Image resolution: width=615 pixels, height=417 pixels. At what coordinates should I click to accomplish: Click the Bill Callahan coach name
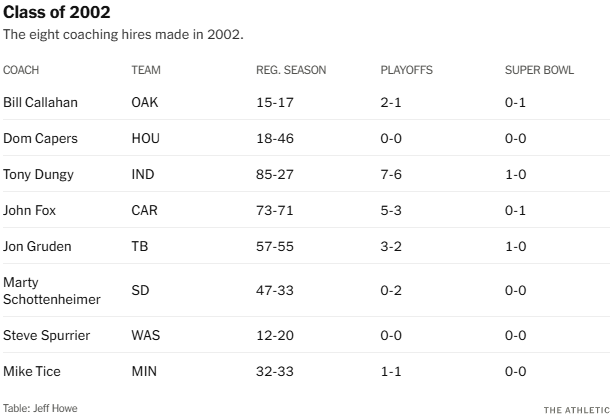(x=41, y=102)
